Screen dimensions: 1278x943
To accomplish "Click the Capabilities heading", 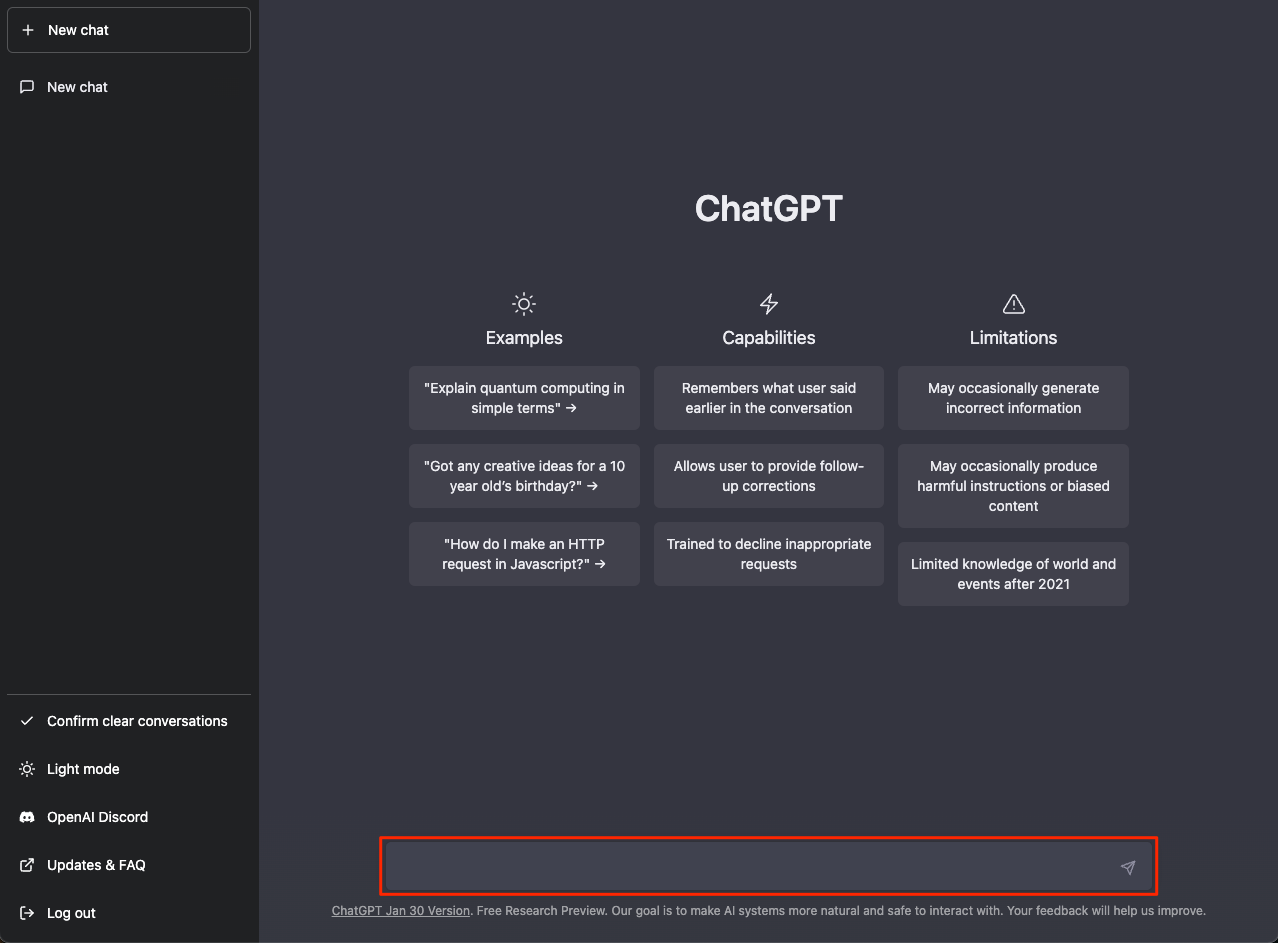I will coord(769,338).
